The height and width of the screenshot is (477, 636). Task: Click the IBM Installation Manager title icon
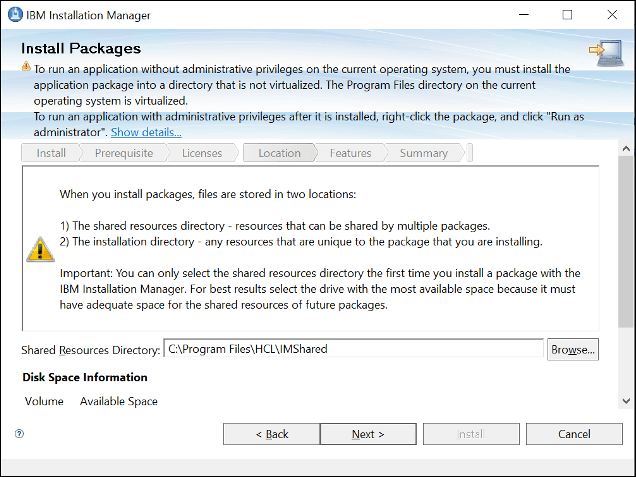click(x=15, y=15)
